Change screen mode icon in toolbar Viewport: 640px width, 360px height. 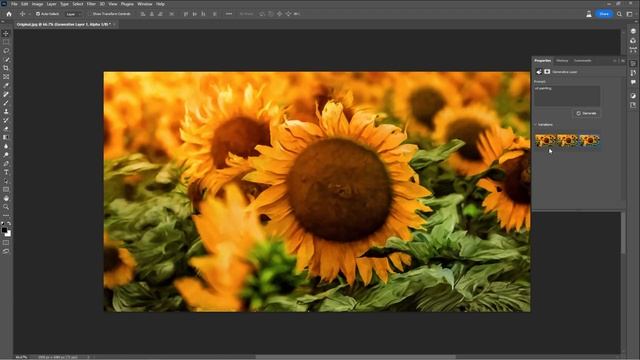pos(6,251)
